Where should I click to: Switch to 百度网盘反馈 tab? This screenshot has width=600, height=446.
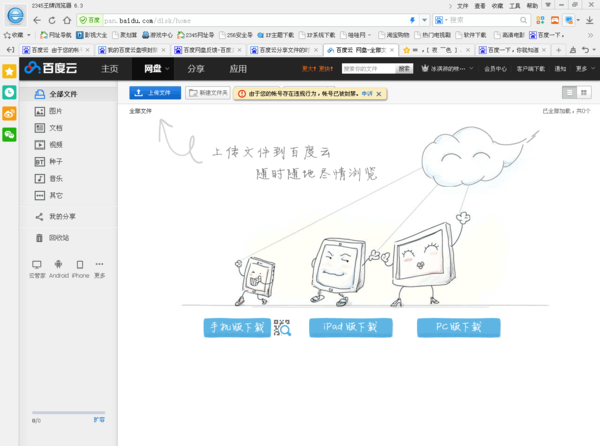208,50
